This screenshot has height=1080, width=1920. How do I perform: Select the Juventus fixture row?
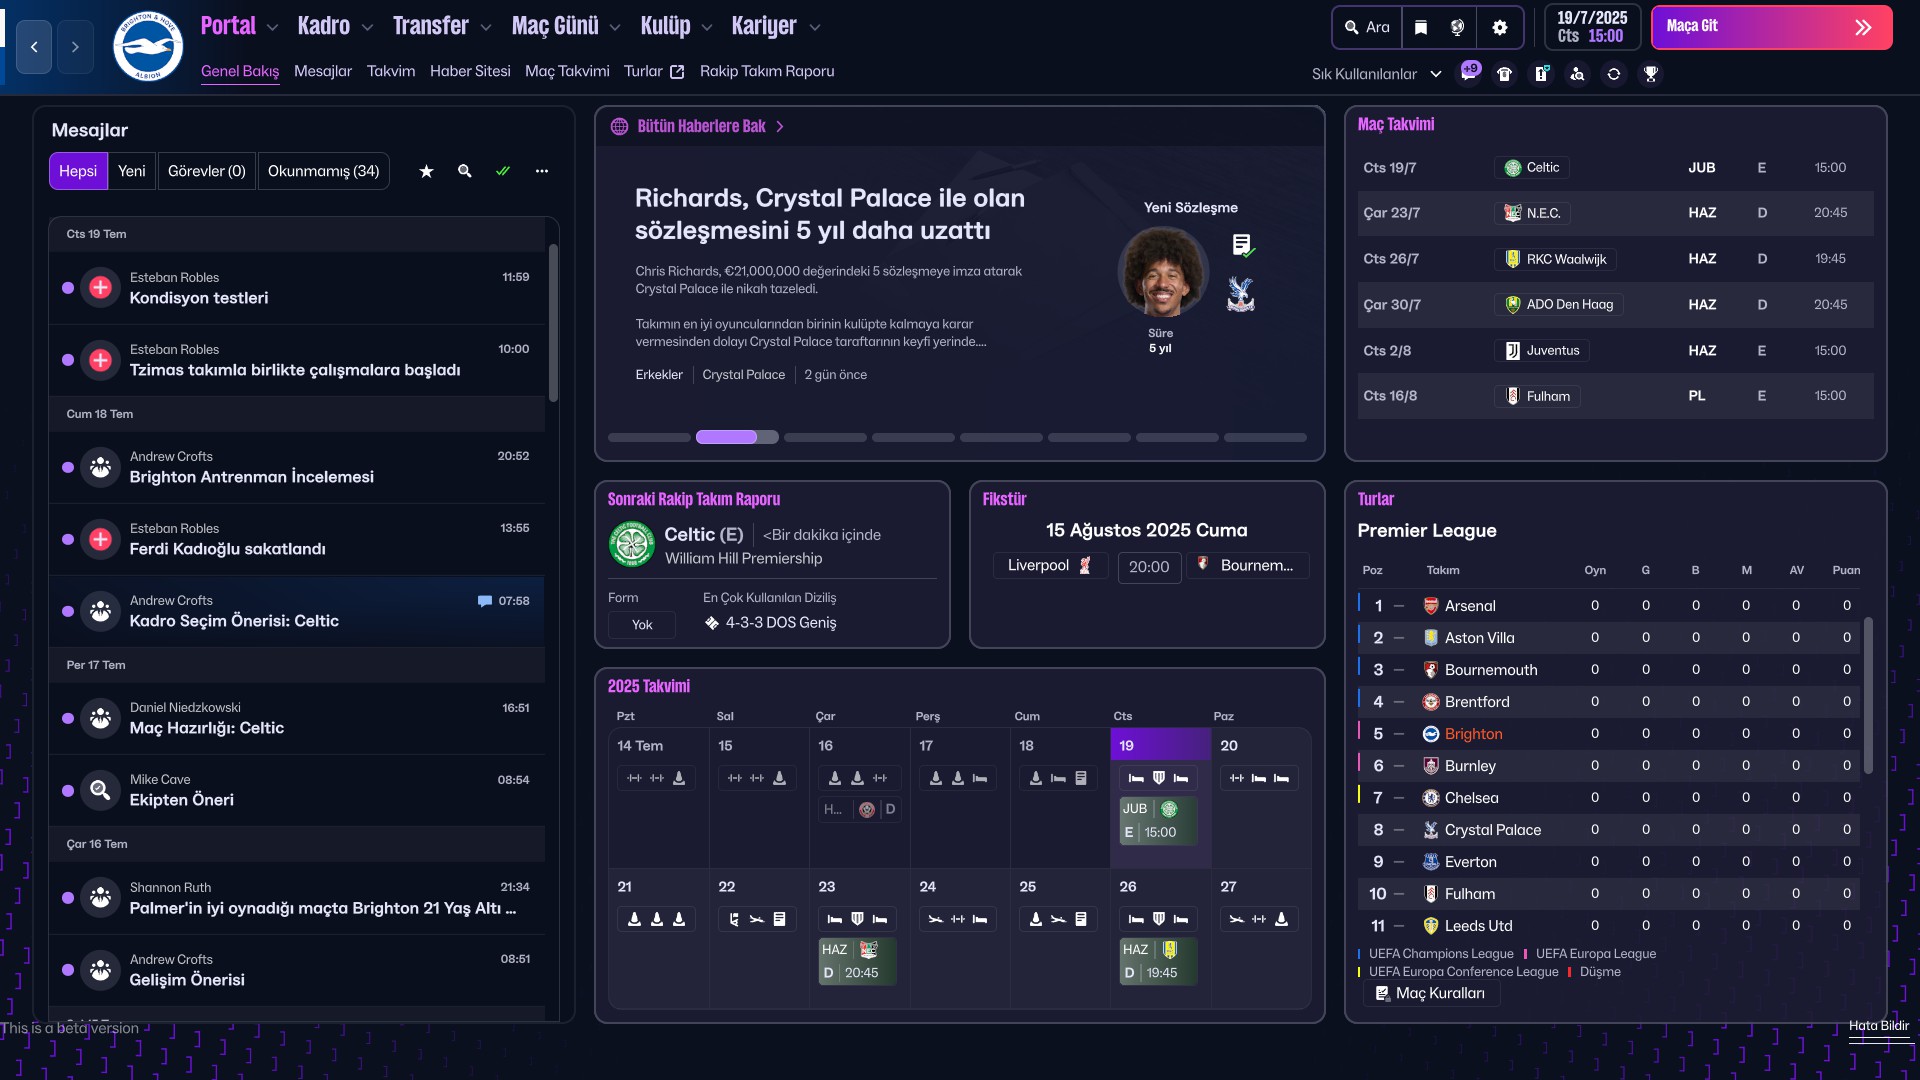coord(1615,351)
